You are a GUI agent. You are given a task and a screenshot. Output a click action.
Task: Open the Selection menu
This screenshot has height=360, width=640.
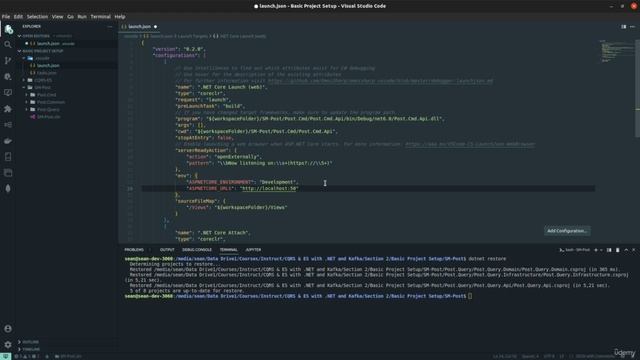[37, 17]
